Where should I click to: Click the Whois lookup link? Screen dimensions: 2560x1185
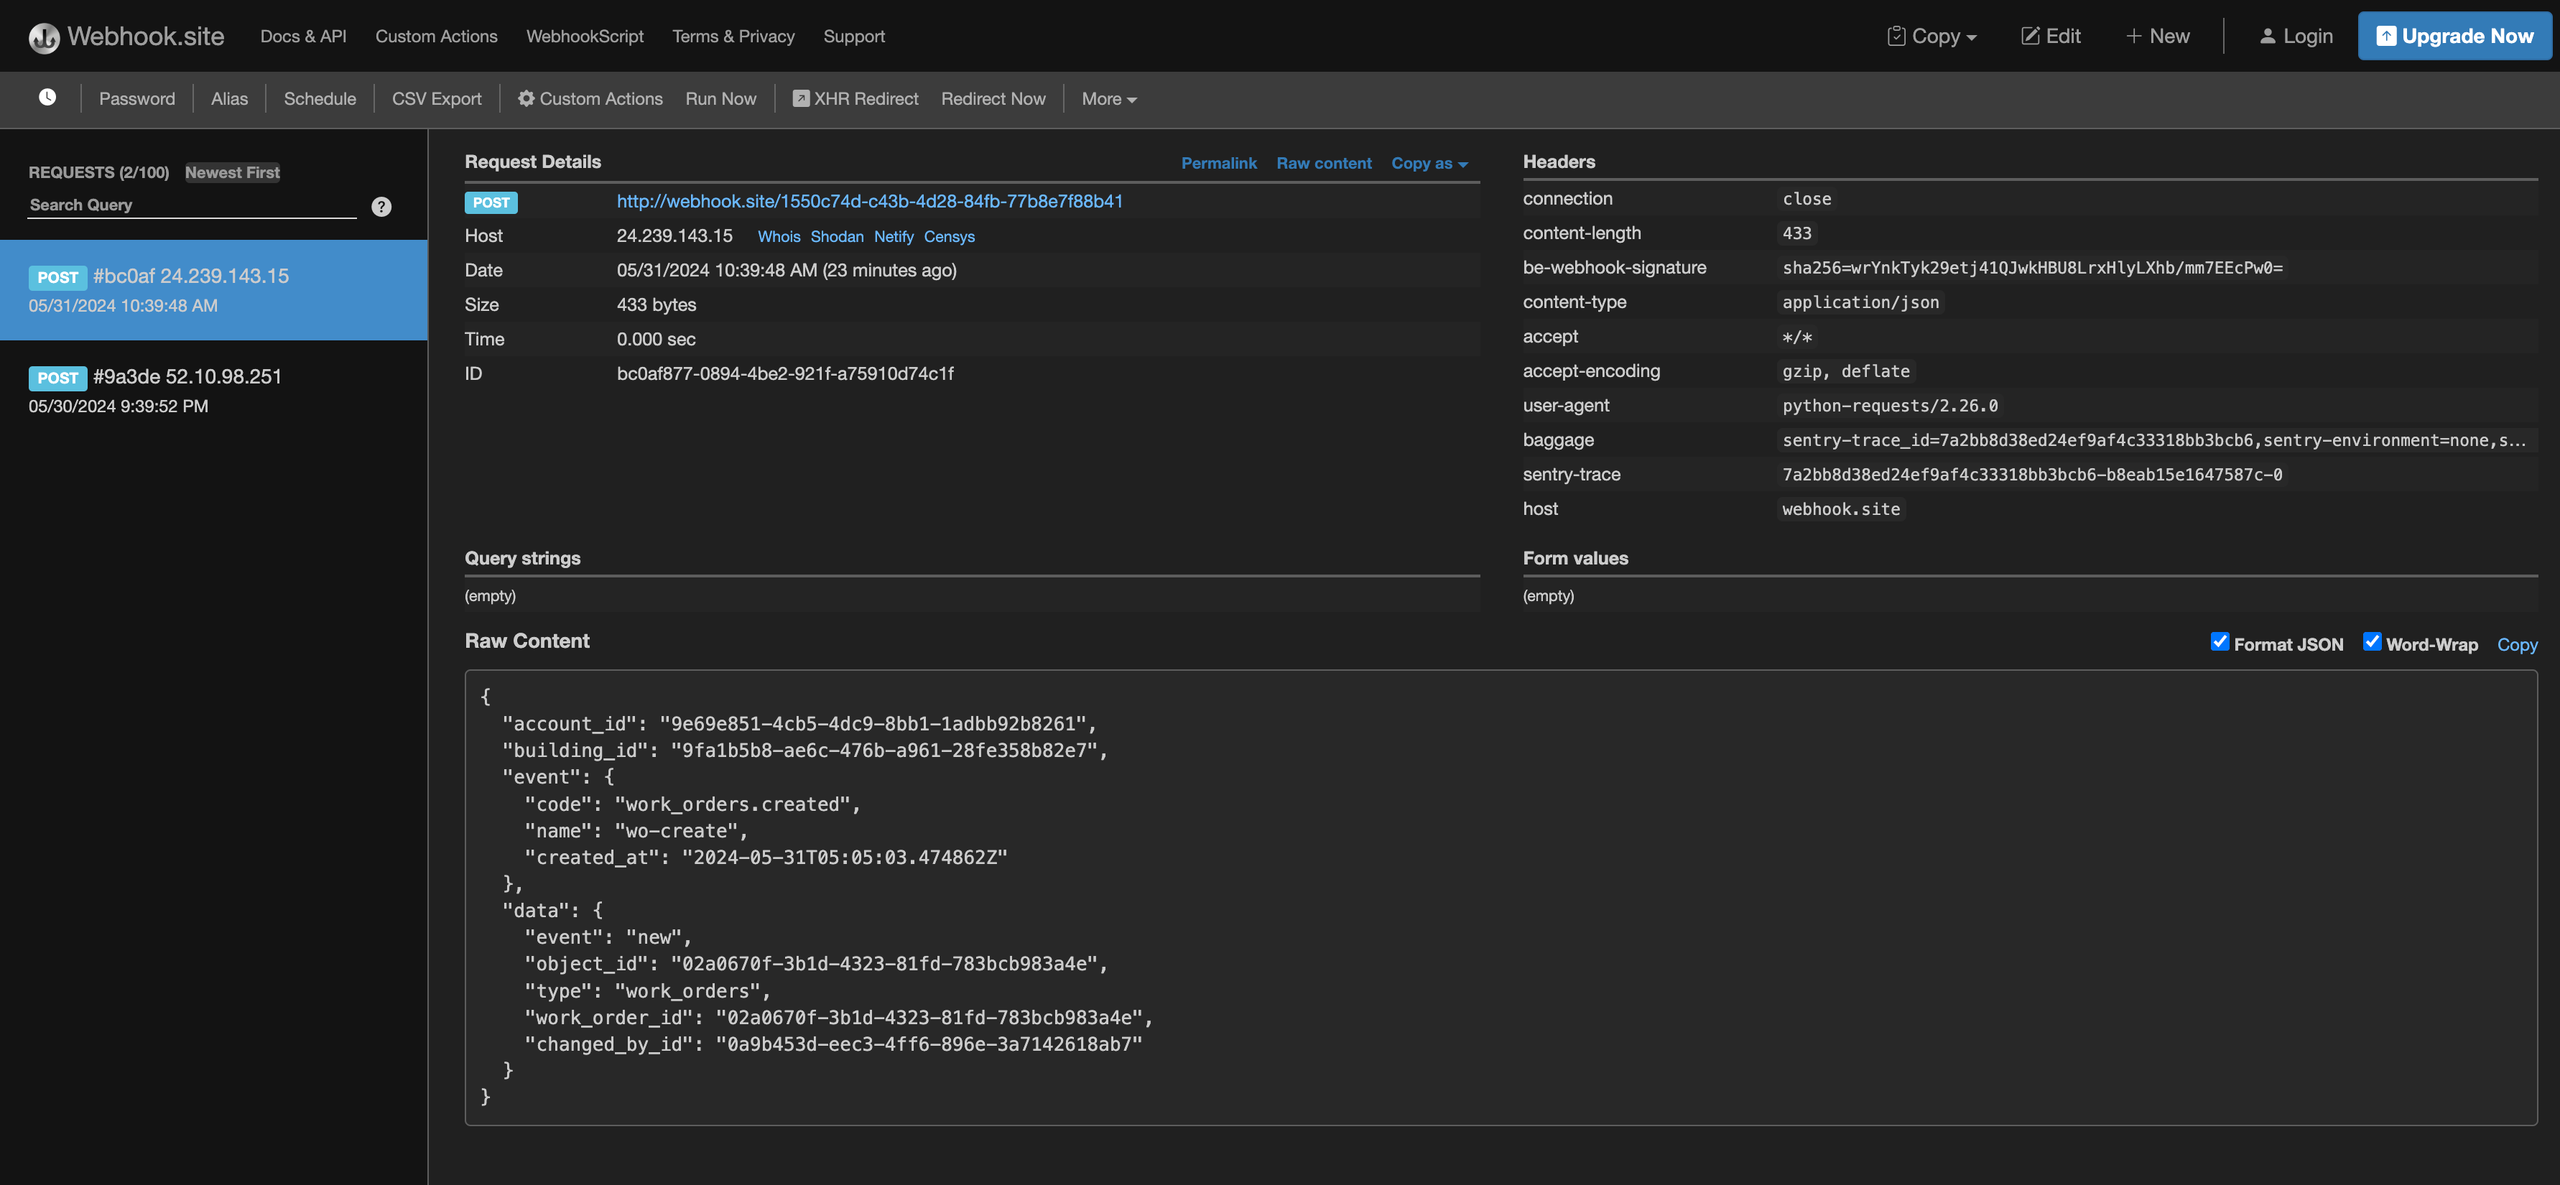[779, 236]
